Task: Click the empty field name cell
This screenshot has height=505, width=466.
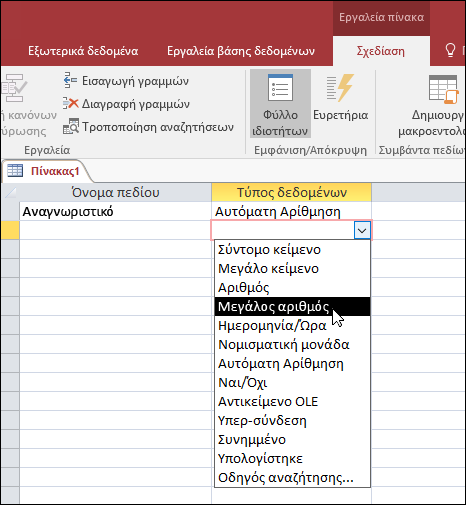Action: click(x=115, y=230)
